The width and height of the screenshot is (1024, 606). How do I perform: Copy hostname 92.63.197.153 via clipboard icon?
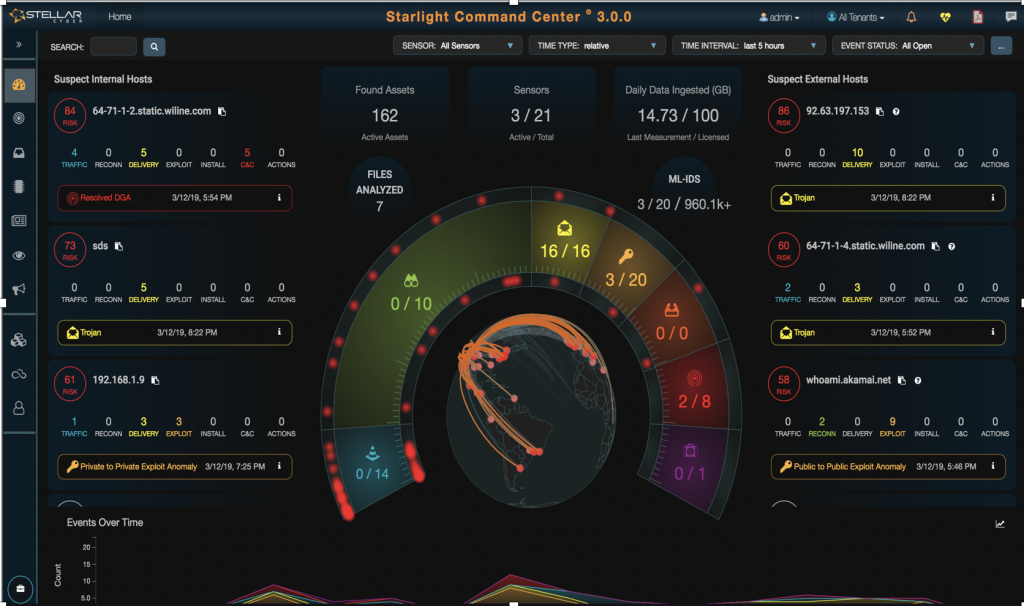(880, 112)
